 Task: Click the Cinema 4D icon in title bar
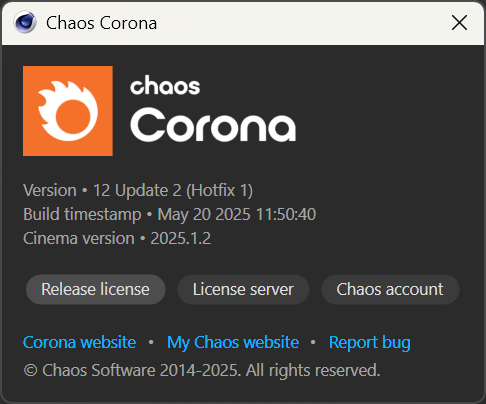(x=25, y=22)
